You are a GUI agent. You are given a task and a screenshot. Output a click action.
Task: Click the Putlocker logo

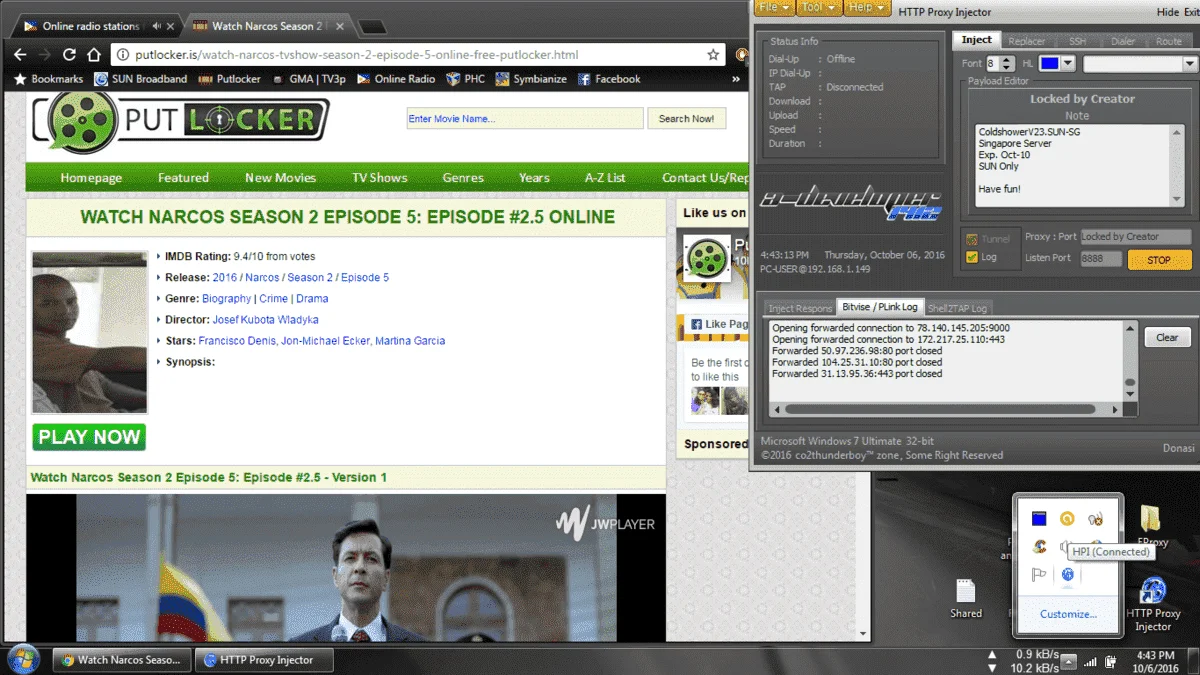pyautogui.click(x=181, y=120)
